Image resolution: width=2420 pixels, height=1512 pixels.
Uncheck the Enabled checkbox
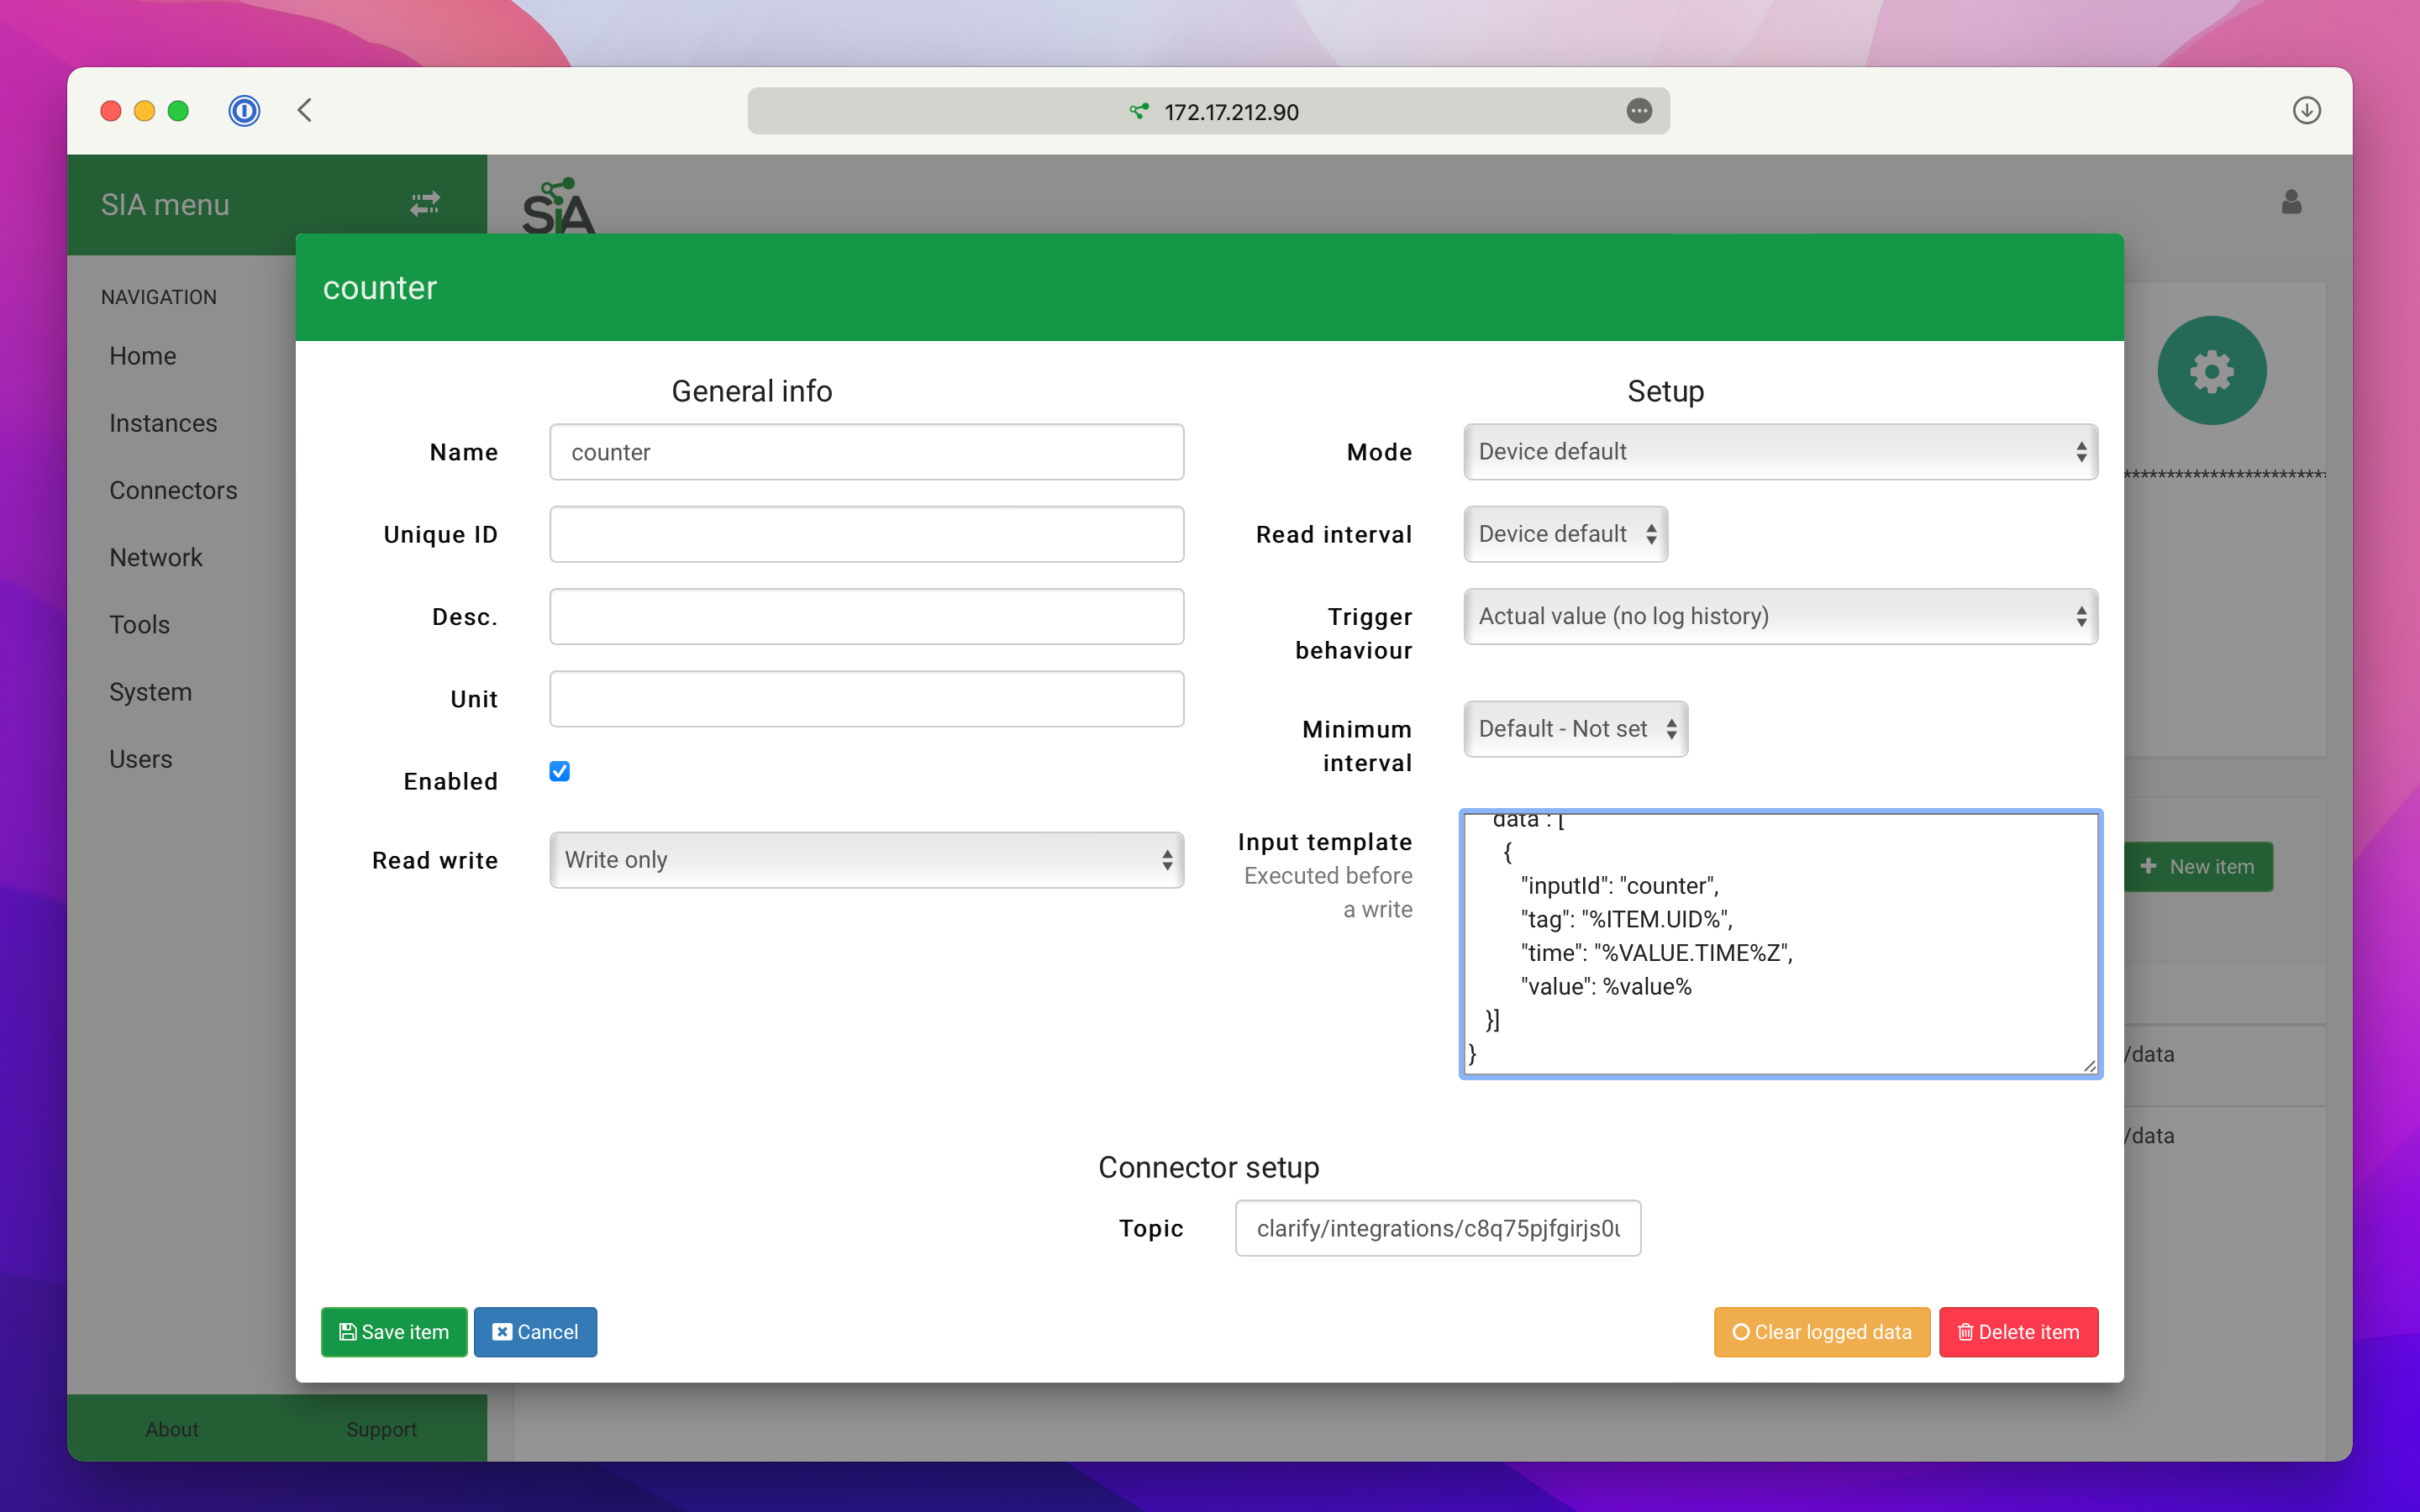pos(559,771)
